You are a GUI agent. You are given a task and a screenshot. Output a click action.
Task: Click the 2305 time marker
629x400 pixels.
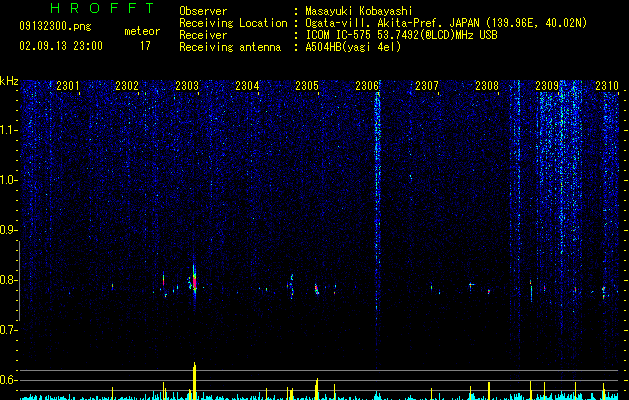[307, 86]
